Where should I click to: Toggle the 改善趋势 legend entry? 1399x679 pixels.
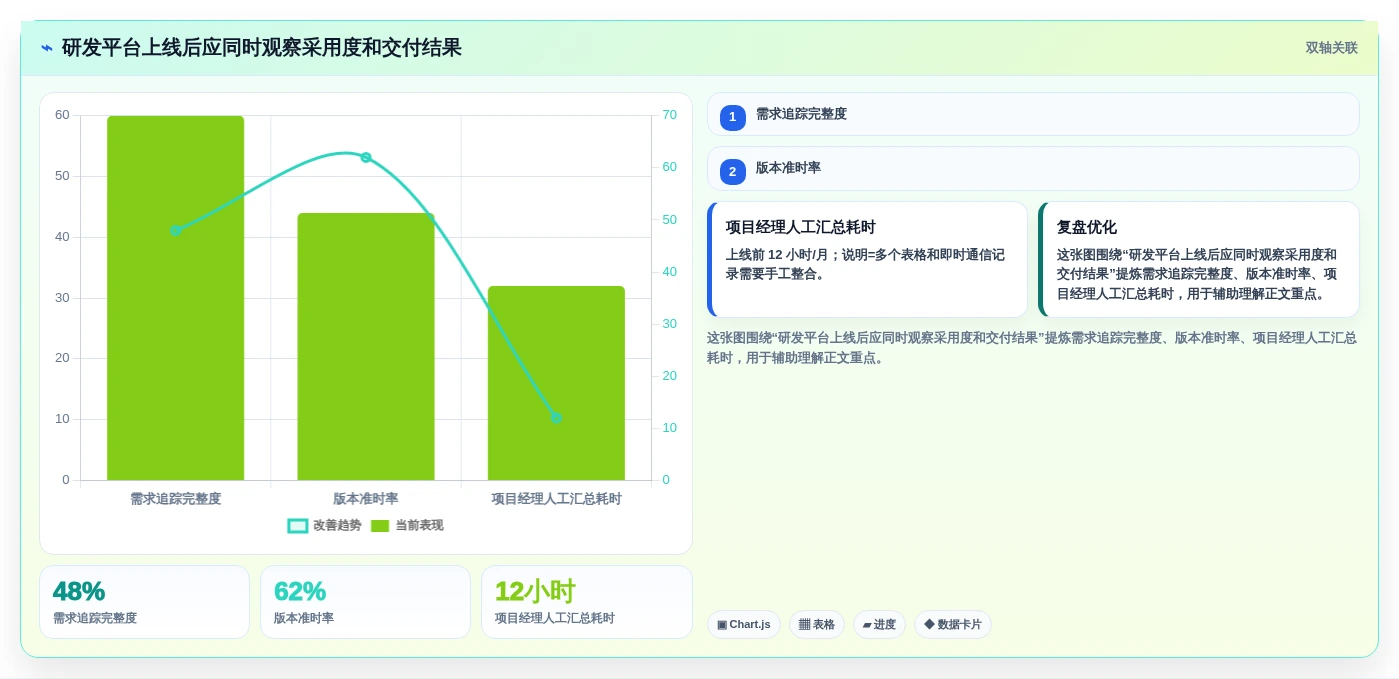pos(325,526)
